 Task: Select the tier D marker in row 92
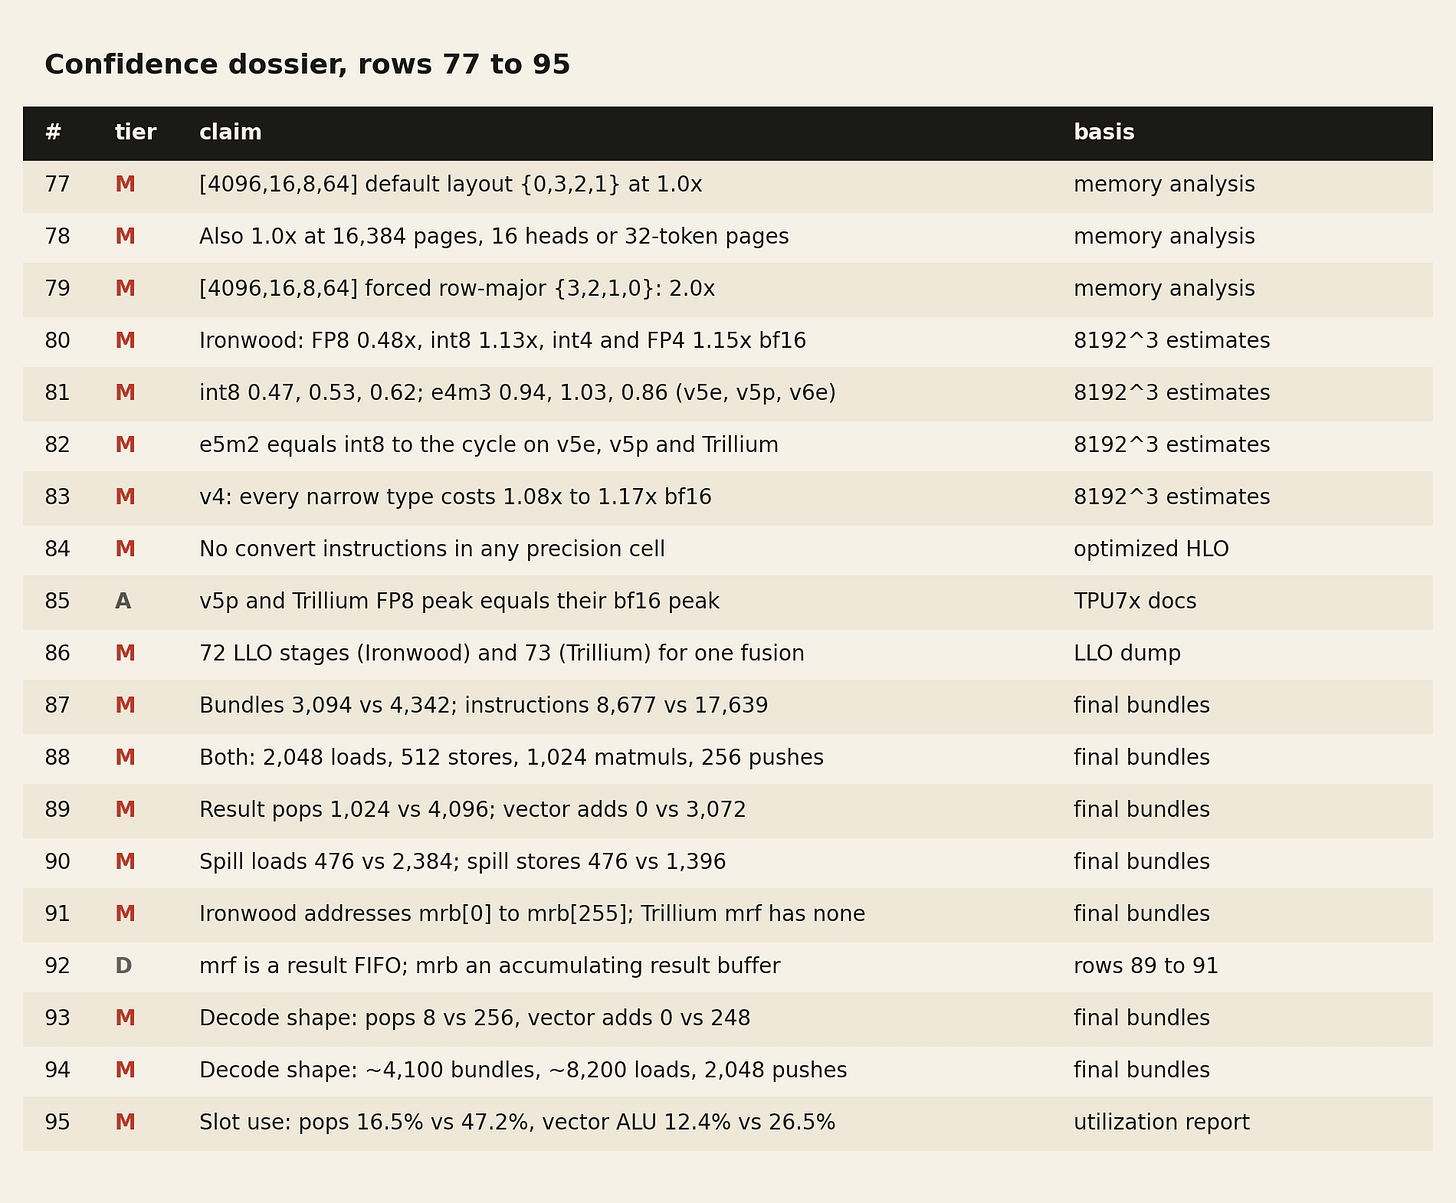[123, 966]
